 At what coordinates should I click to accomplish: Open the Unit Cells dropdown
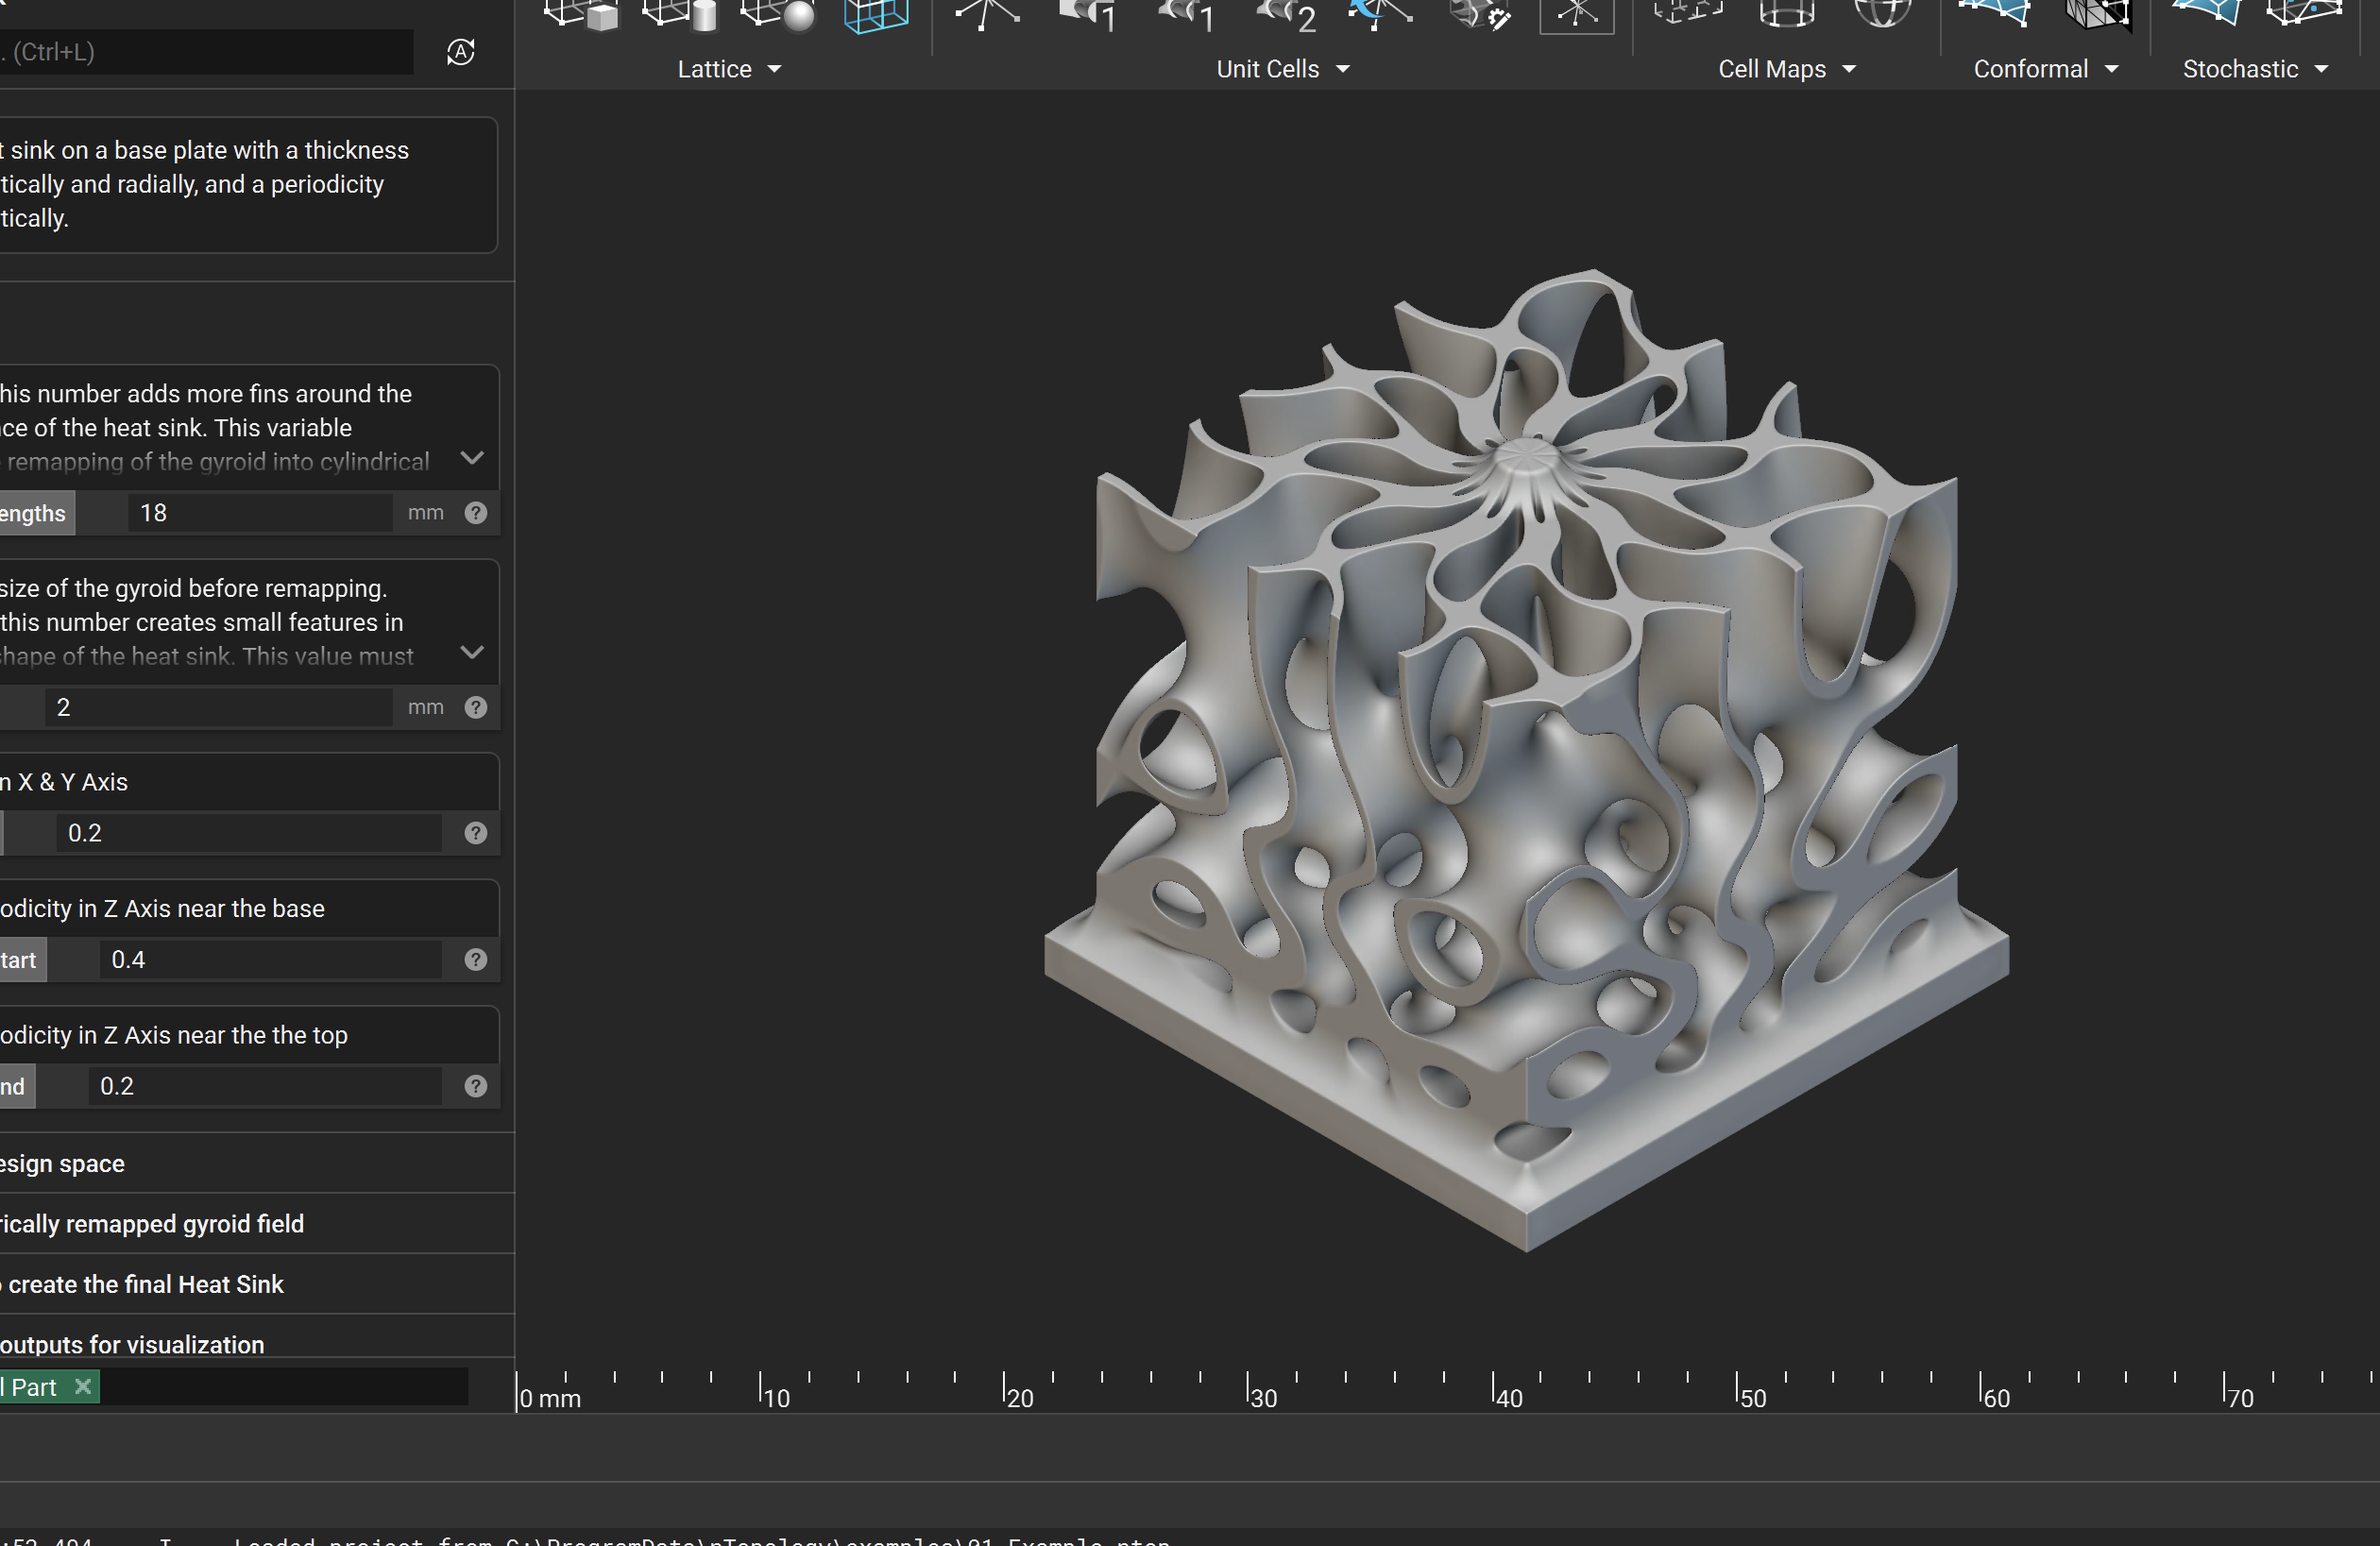pos(1282,69)
